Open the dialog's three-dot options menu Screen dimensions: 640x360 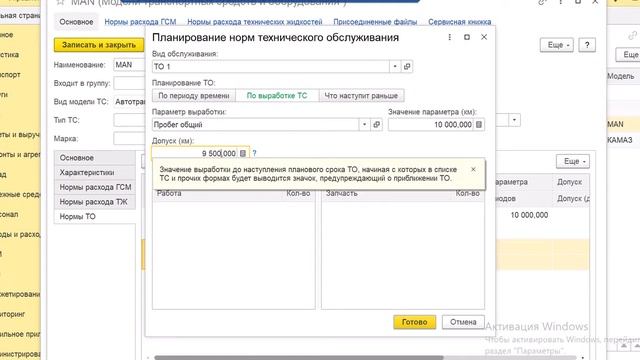449,37
